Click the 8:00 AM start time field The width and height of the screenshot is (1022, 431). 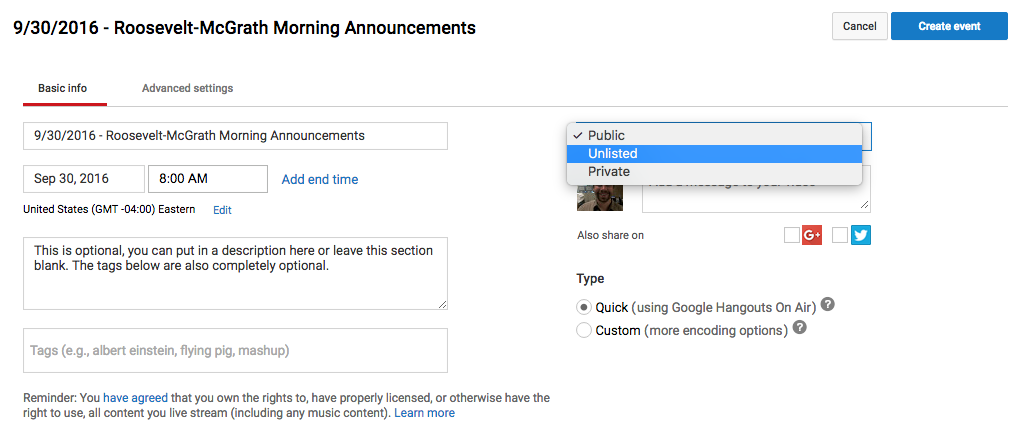coord(207,179)
